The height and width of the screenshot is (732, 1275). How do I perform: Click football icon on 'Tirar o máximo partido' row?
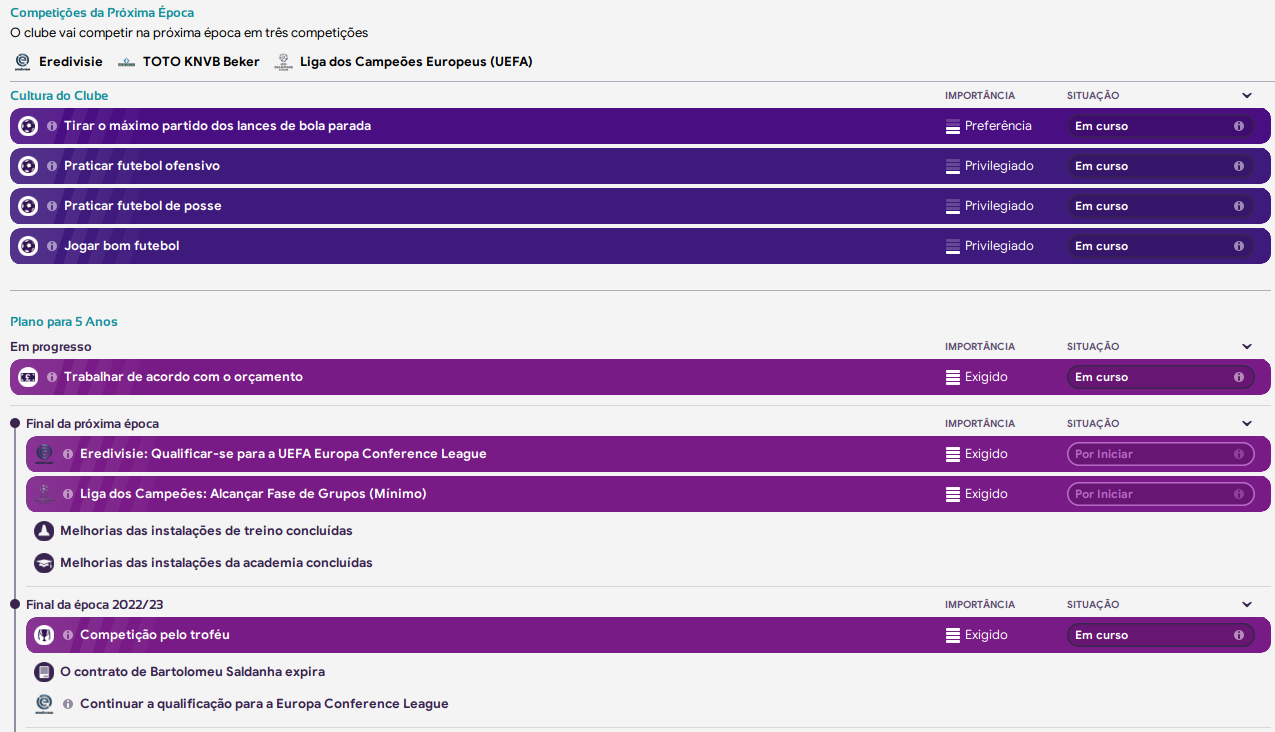tap(28, 126)
